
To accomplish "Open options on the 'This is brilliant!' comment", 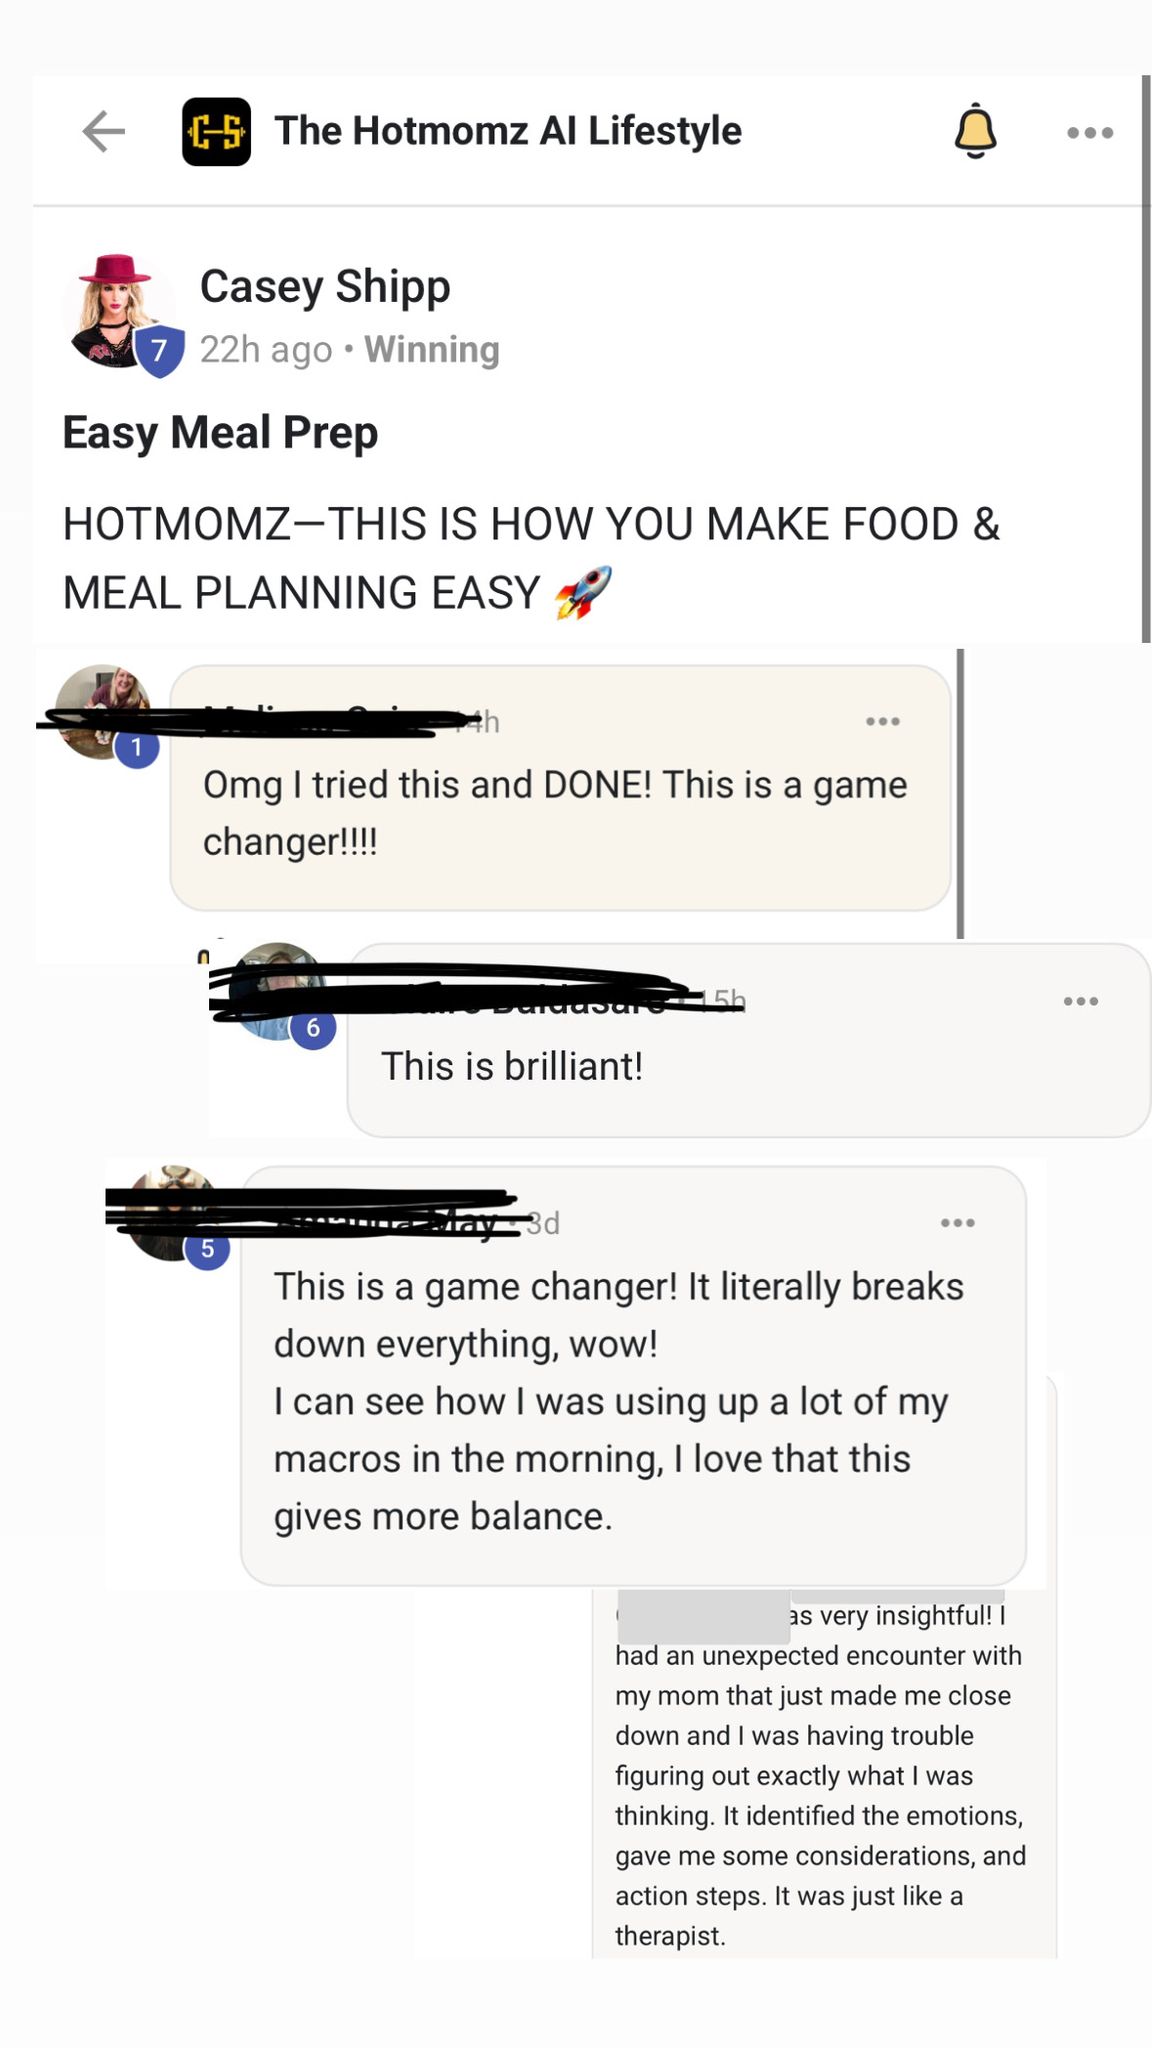I will click(x=1081, y=1001).
